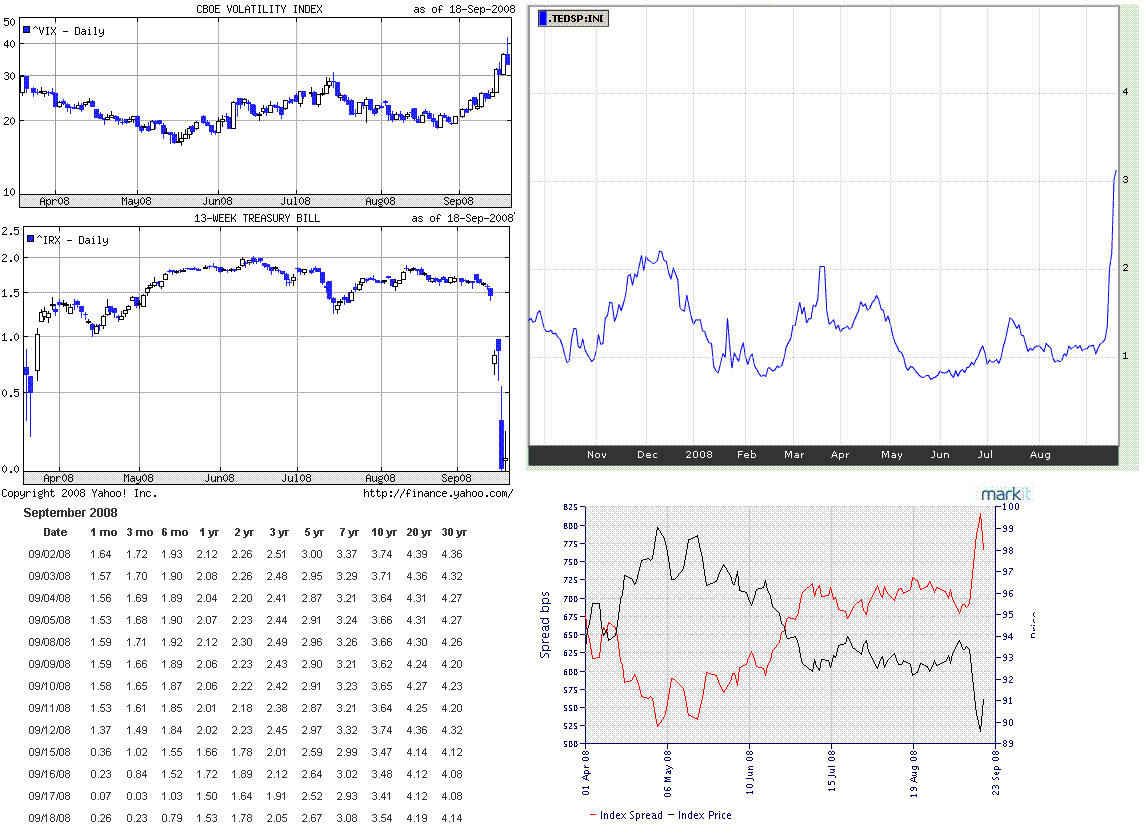This screenshot has height=837, width=1146.
Task: Select the 09/02/08 date row
Action: [x=246, y=554]
